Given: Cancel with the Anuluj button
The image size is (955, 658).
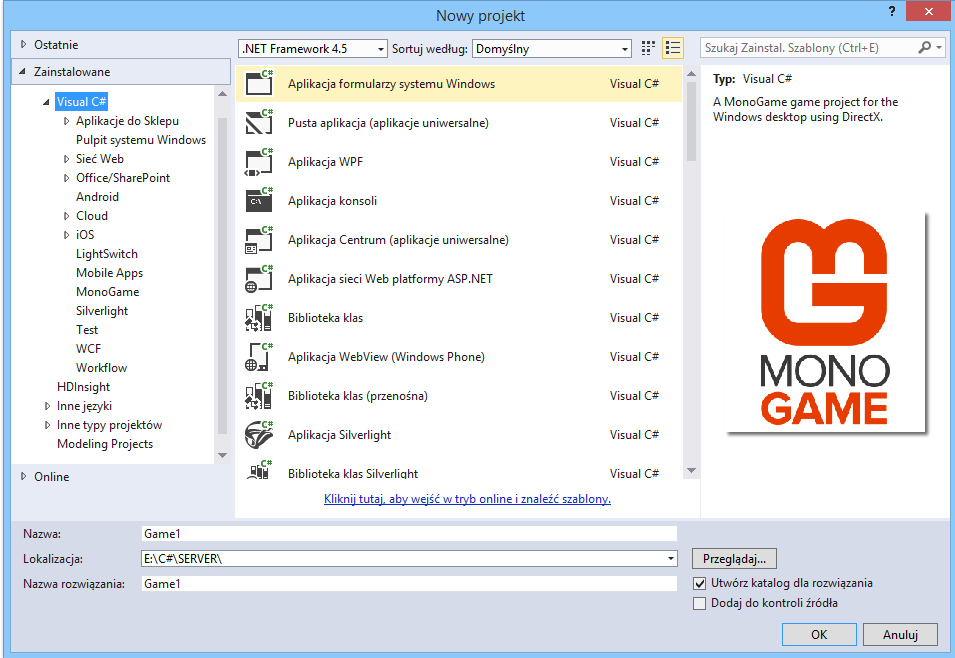Looking at the screenshot, I should point(900,634).
